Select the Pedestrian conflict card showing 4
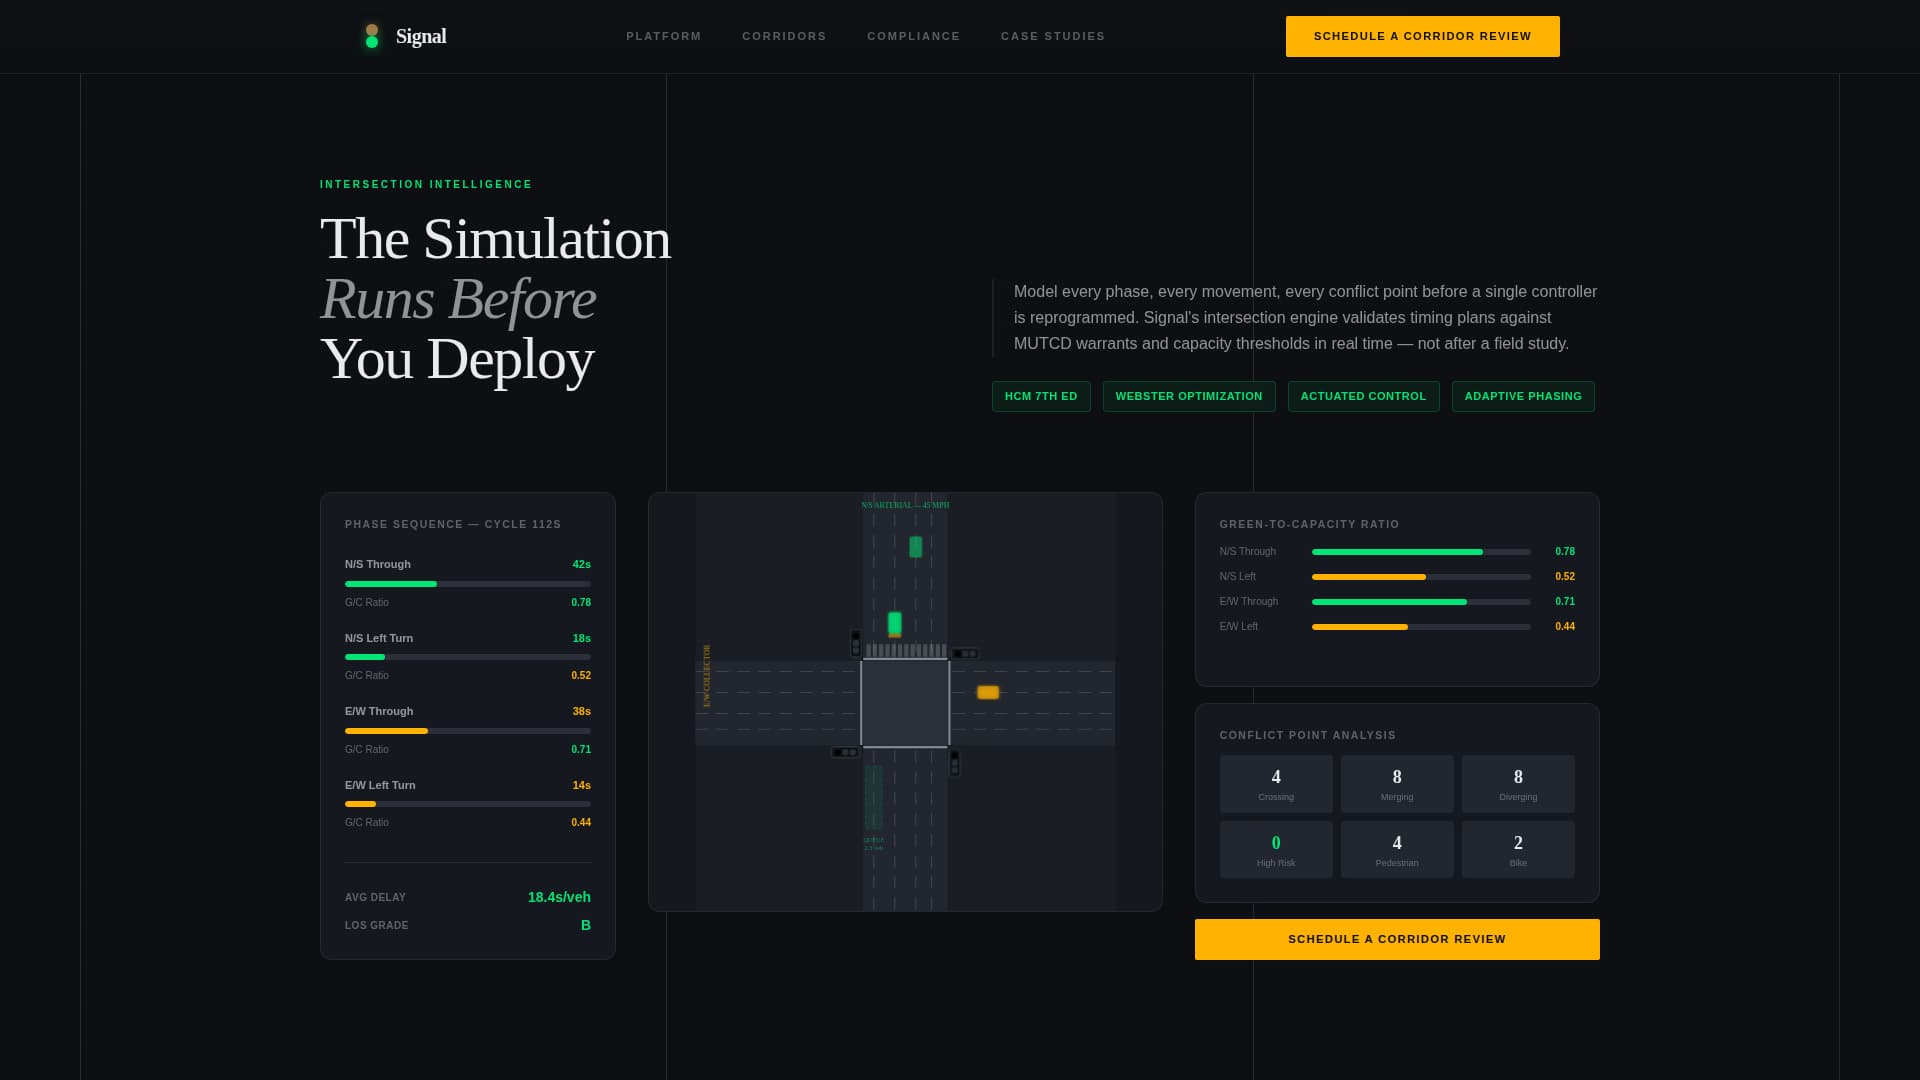The image size is (1920, 1080). (1397, 850)
